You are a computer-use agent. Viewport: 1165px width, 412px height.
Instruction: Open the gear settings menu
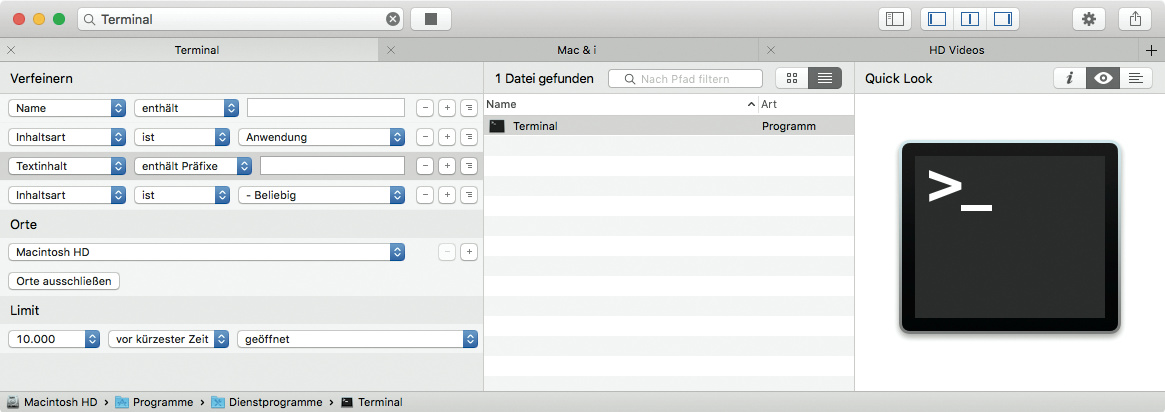[x=1089, y=19]
